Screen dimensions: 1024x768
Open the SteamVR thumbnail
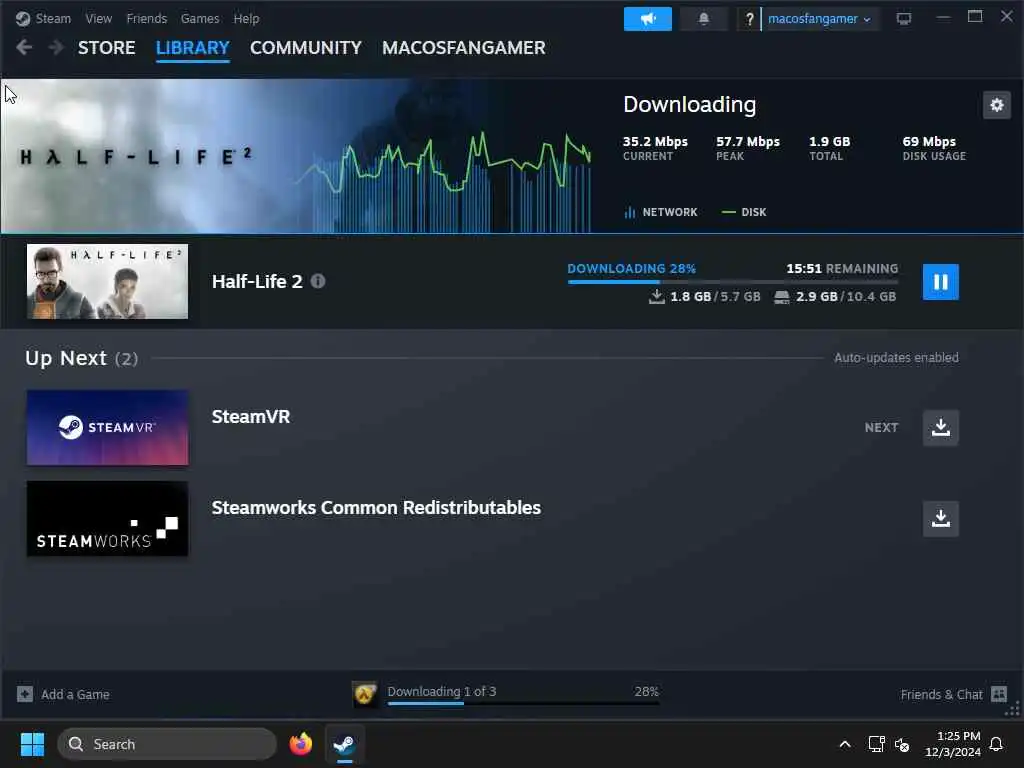[107, 428]
